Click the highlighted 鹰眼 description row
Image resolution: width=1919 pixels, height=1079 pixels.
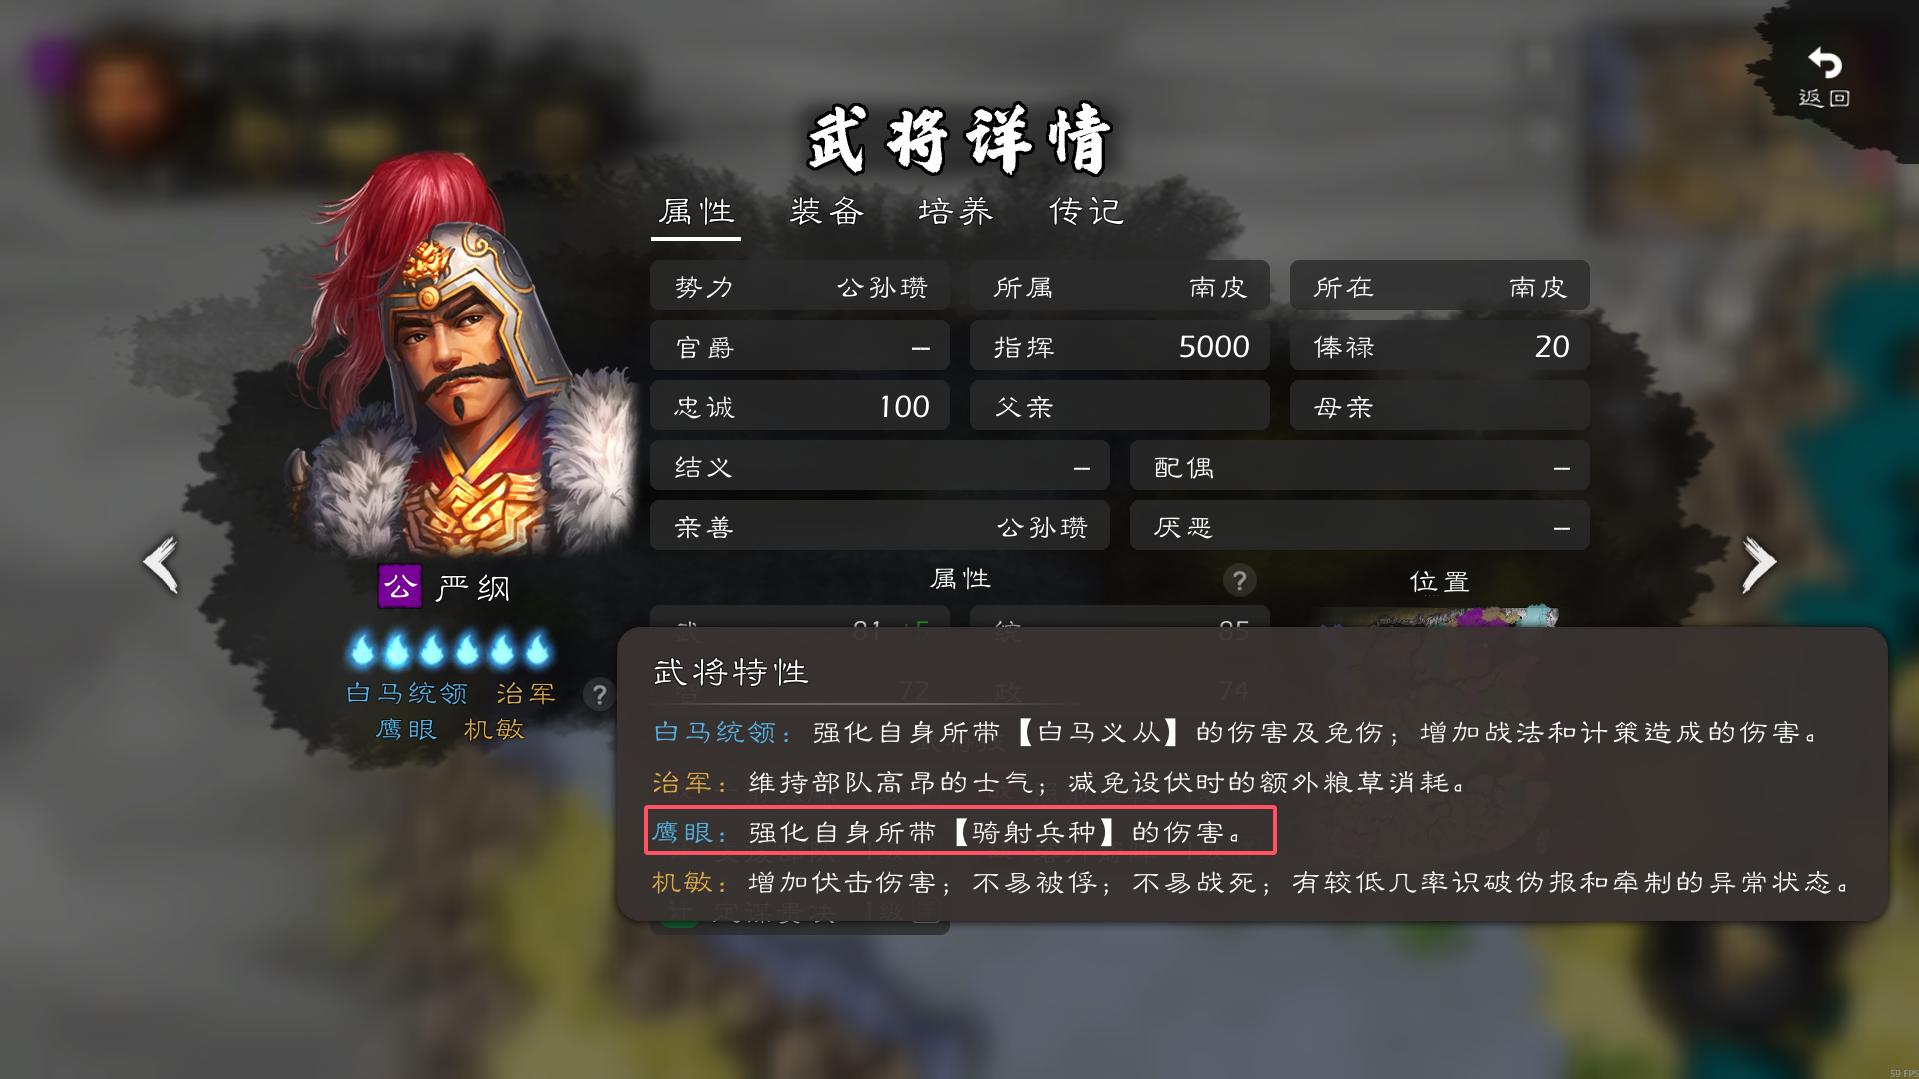click(960, 831)
